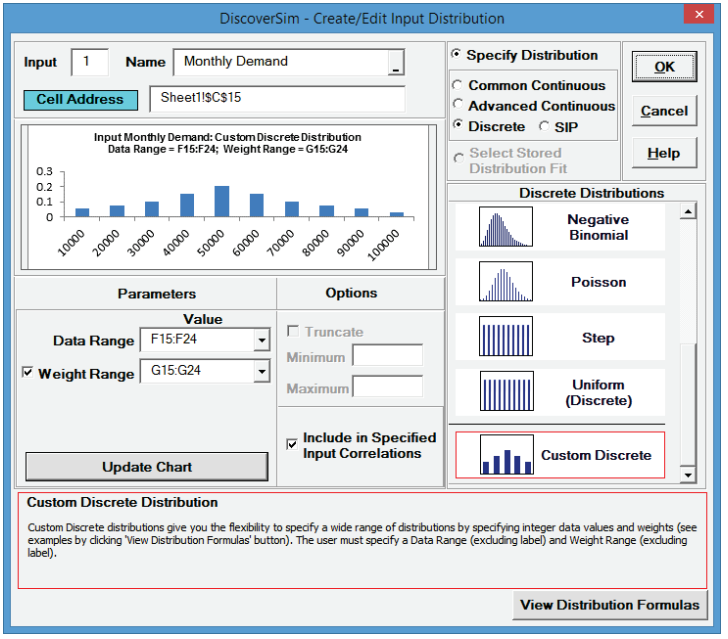This screenshot has height=639, width=728.
Task: Select the Negative Binomial distribution icon
Action: pos(506,227)
